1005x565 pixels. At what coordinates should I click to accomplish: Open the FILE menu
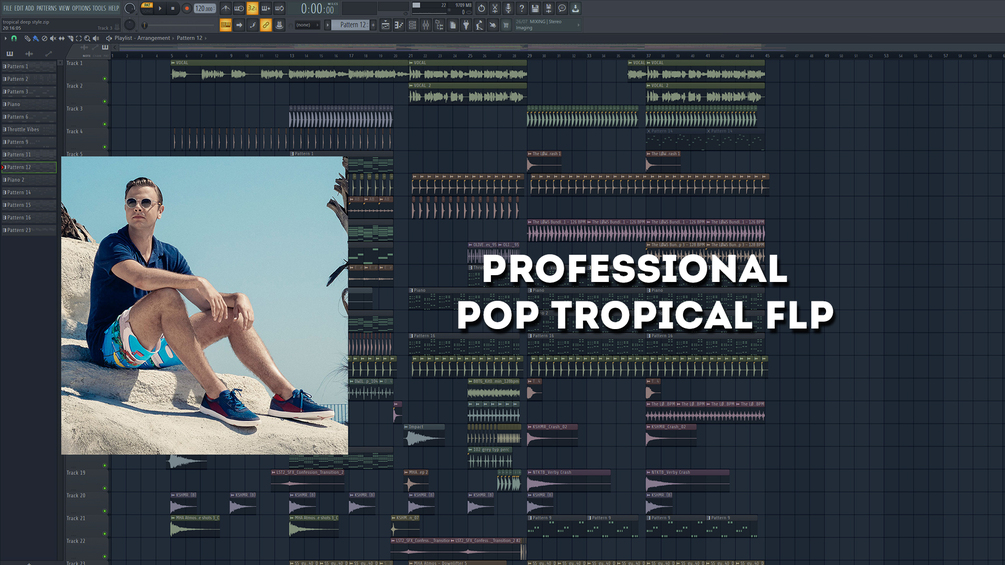coord(8,8)
